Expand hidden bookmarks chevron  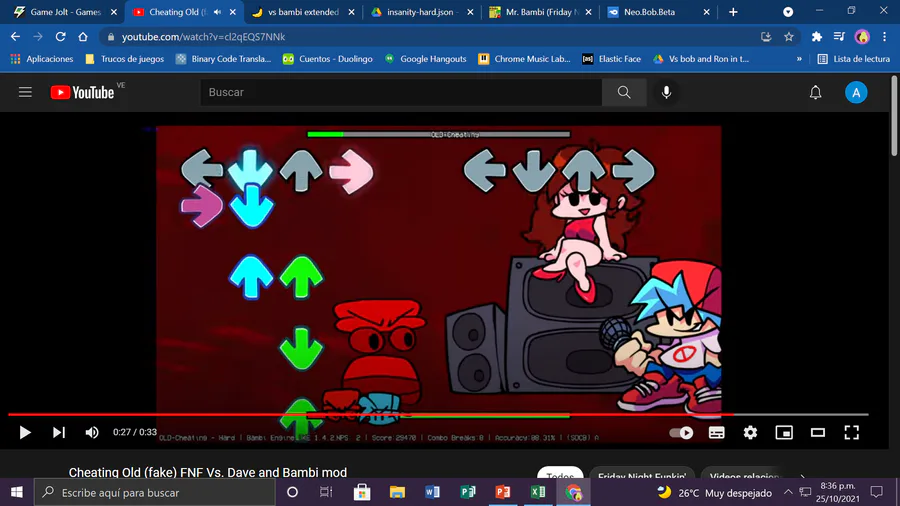click(799, 59)
